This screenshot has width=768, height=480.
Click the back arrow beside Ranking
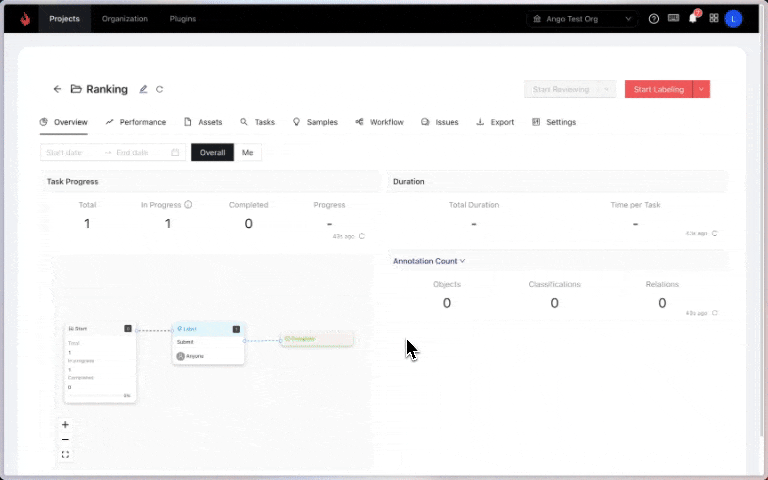coord(57,89)
